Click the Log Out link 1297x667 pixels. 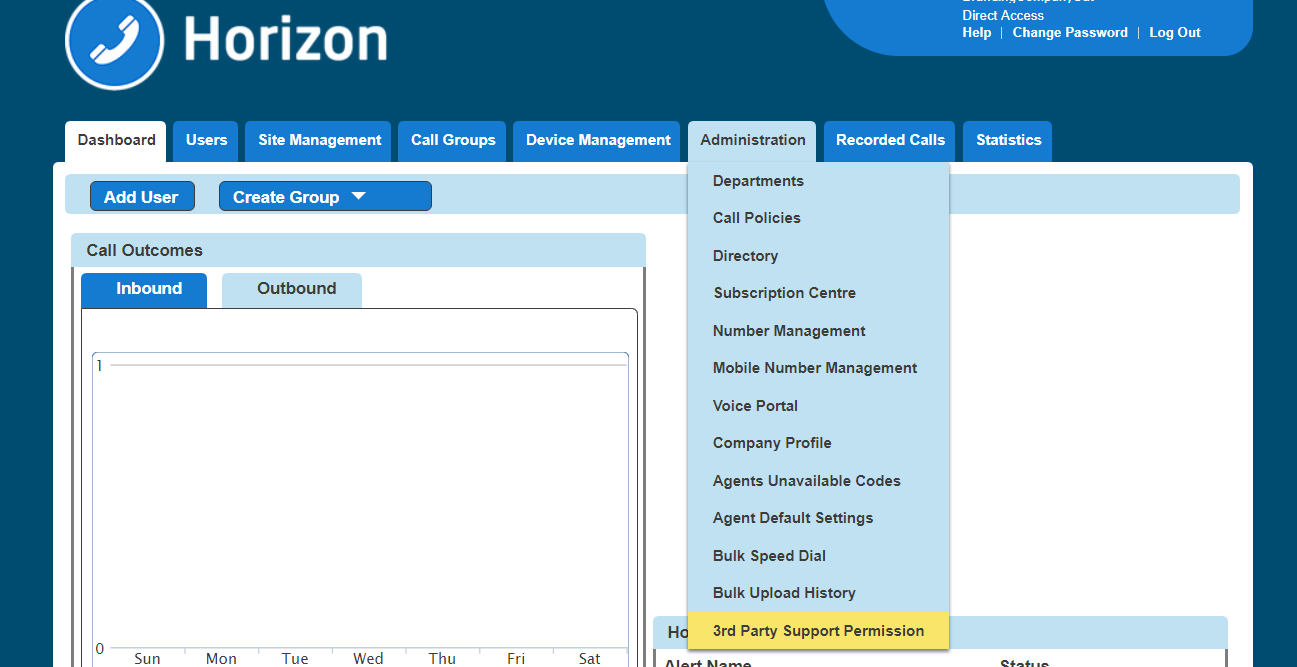pyautogui.click(x=1175, y=33)
